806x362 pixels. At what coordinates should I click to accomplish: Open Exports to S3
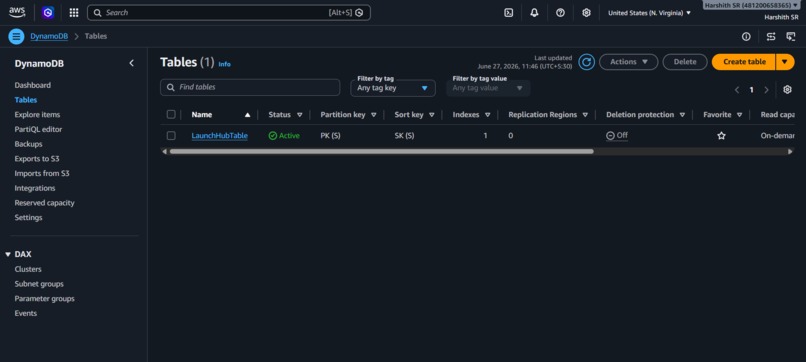[x=36, y=159]
